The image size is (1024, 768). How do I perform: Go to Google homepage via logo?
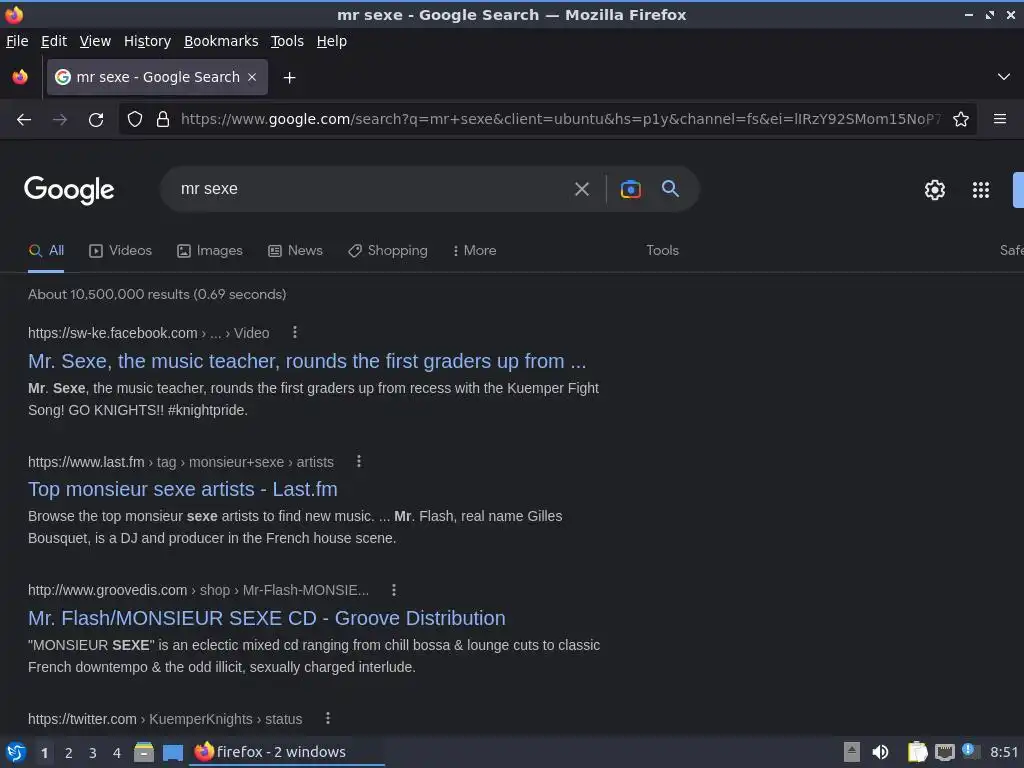click(69, 190)
